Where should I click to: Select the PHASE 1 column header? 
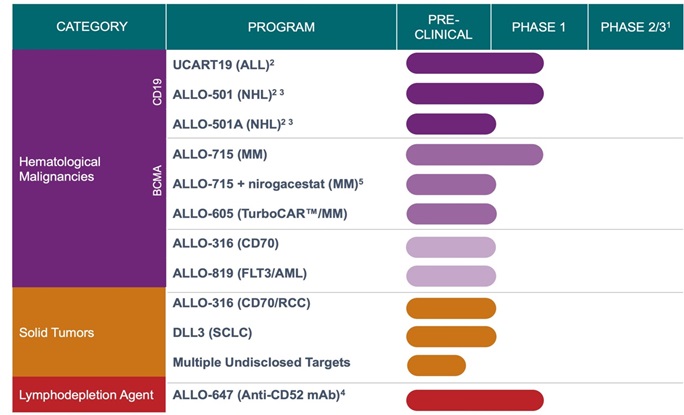point(538,27)
